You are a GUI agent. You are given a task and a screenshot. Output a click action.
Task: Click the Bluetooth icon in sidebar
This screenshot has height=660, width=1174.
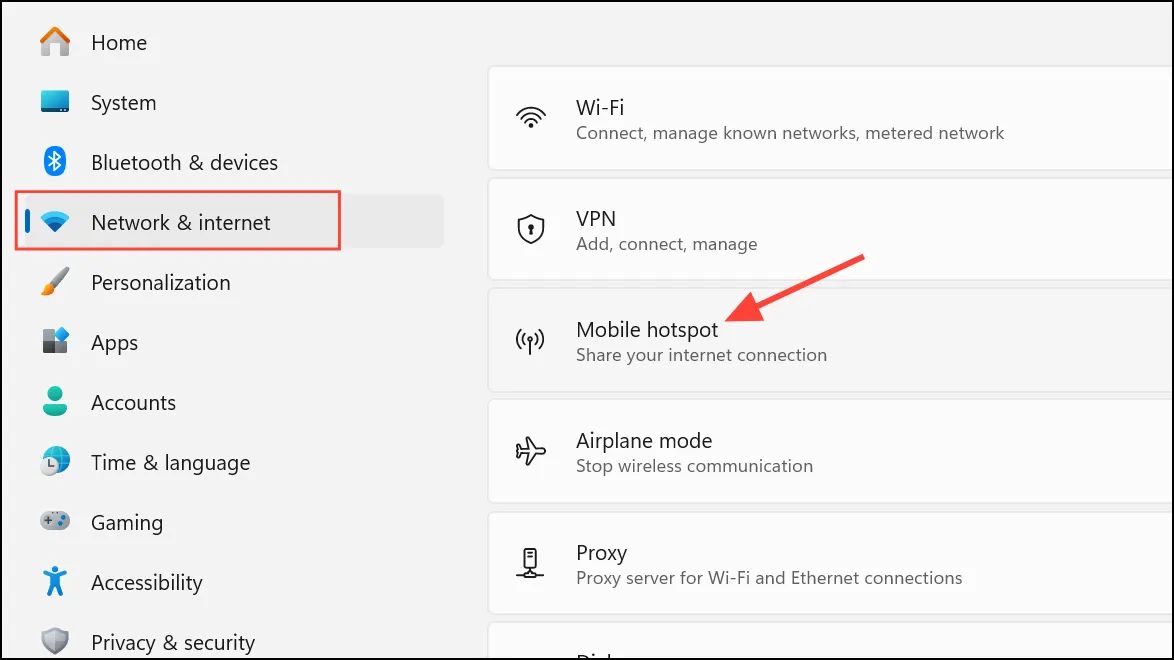[x=55, y=161]
